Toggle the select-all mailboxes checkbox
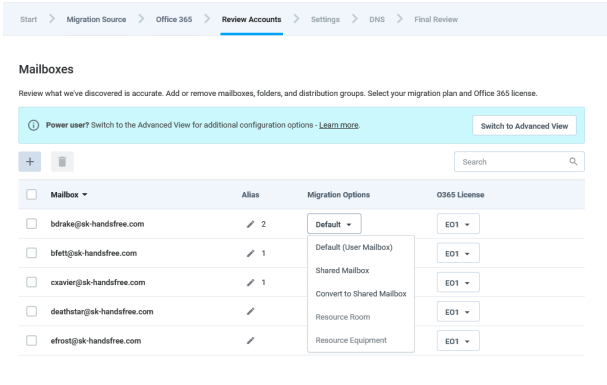The width and height of the screenshot is (607, 385). coord(31,194)
